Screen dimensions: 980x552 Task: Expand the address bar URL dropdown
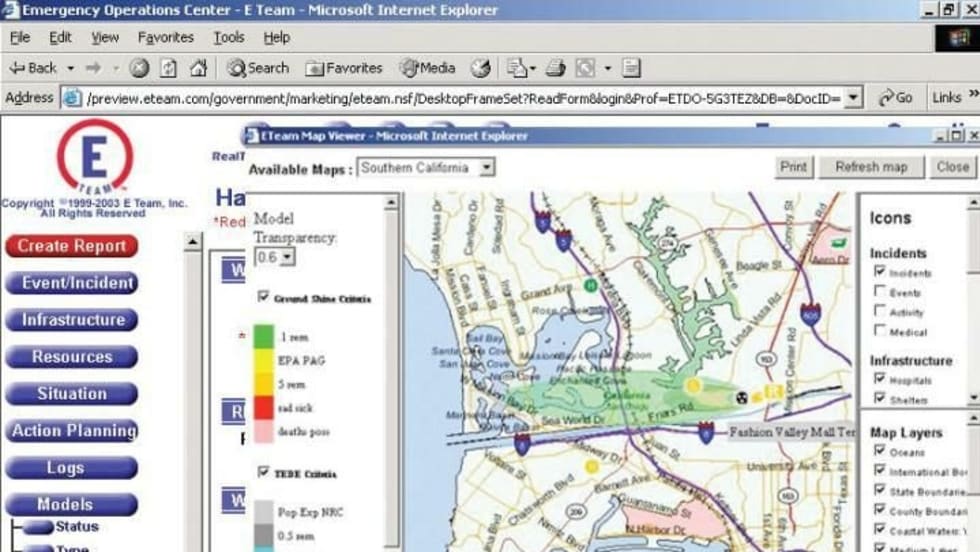tap(852, 98)
